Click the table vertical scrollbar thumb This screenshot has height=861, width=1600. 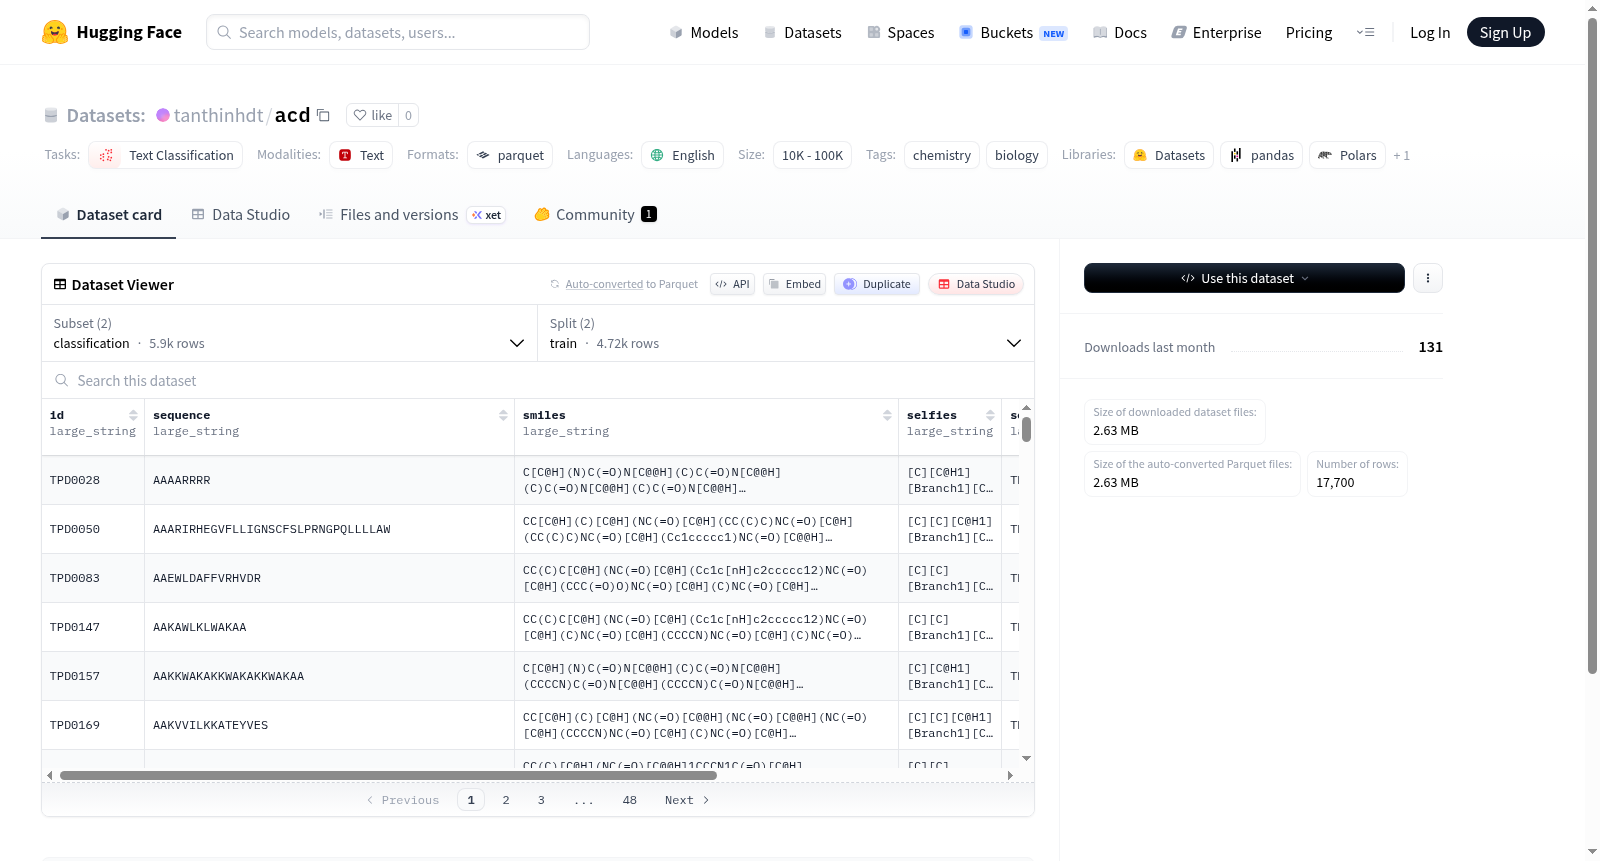(x=1026, y=429)
